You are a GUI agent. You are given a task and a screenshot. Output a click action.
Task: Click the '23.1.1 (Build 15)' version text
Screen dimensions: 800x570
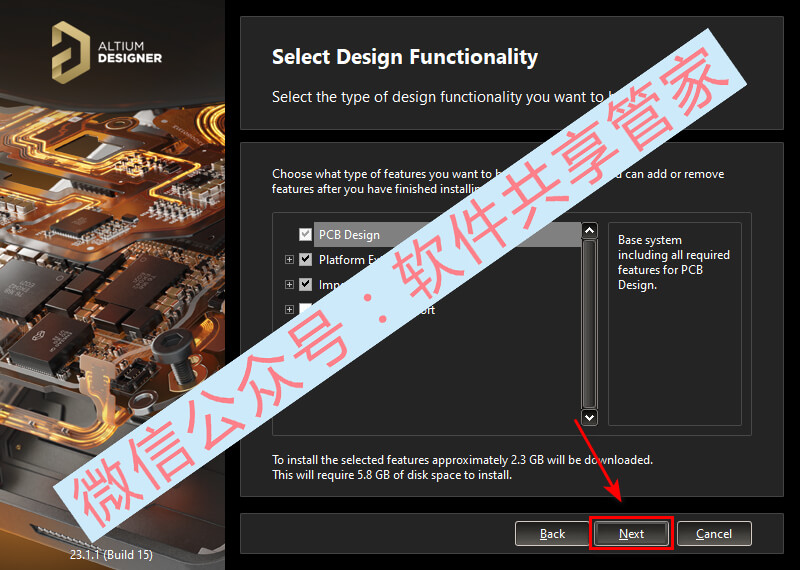(111, 554)
